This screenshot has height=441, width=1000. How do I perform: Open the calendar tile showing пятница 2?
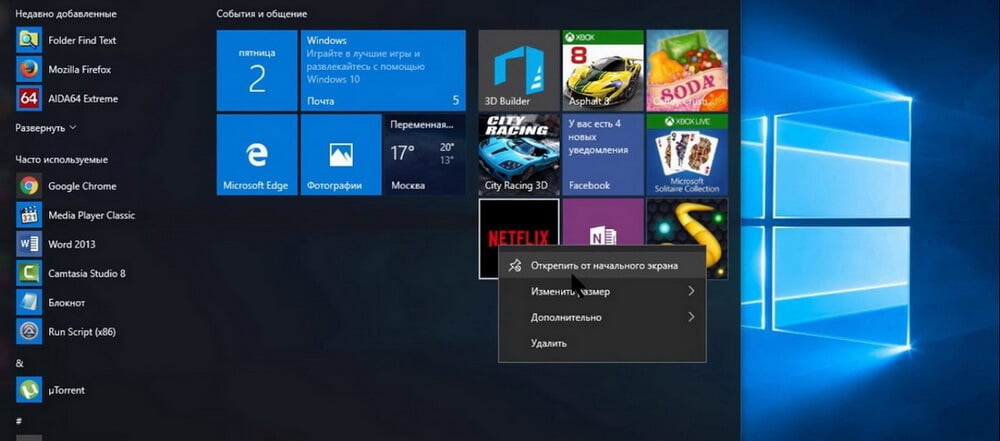tap(257, 70)
